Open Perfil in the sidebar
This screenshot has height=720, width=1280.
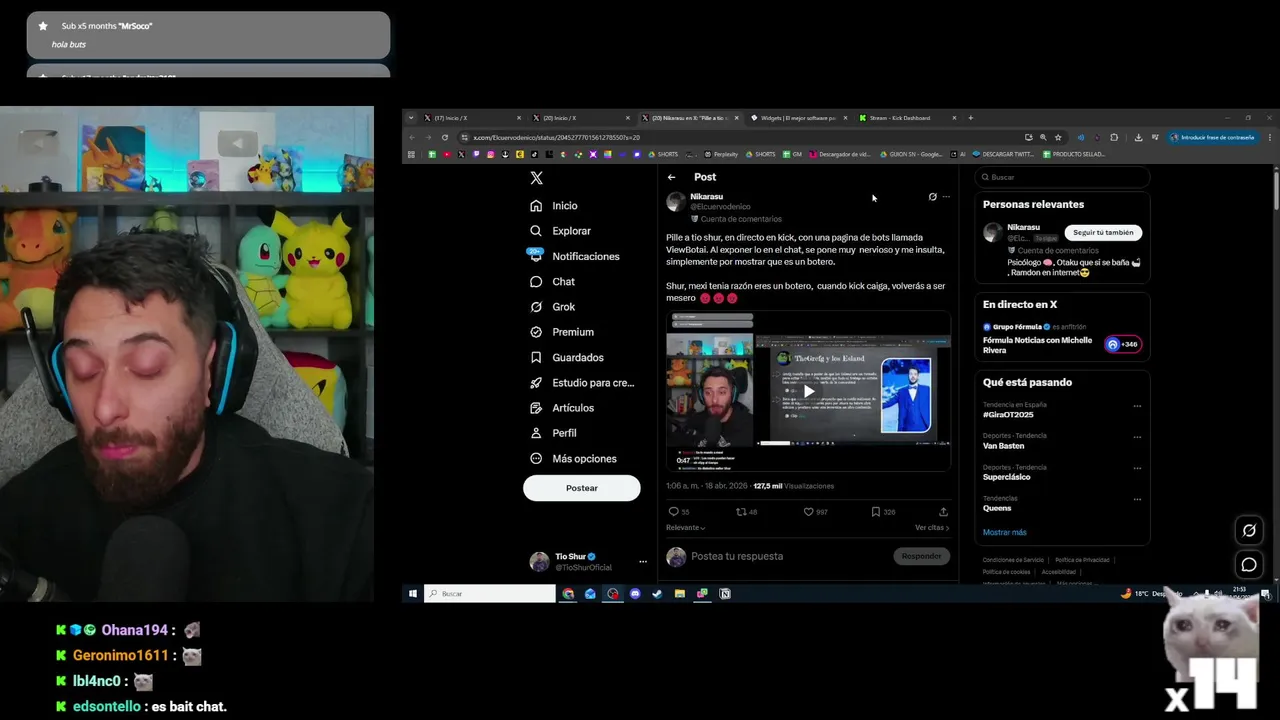[554, 433]
